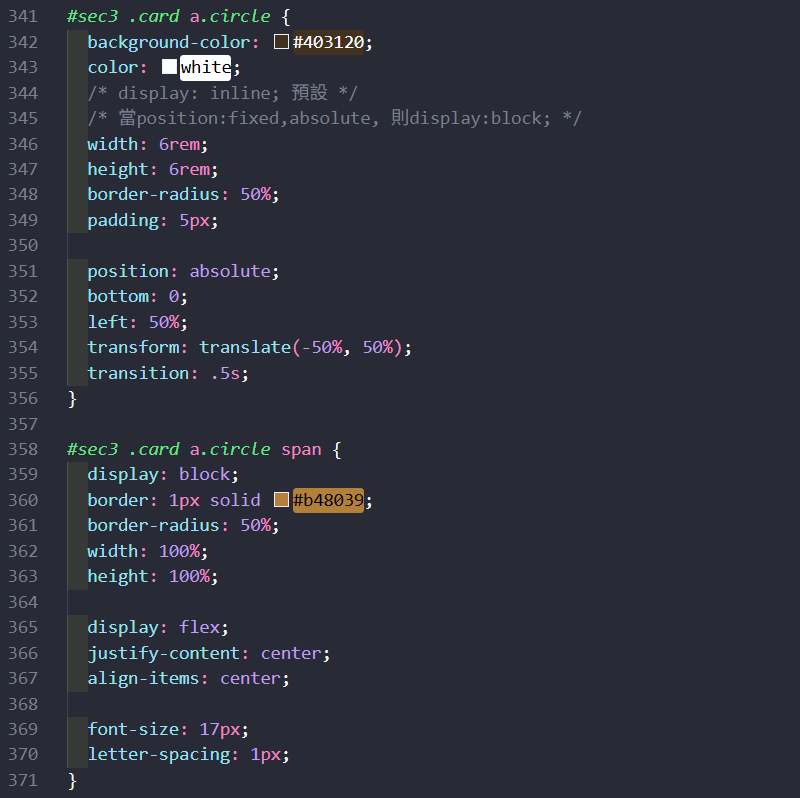Click line number 358 in gutter
This screenshot has height=798, width=800.
21,449
